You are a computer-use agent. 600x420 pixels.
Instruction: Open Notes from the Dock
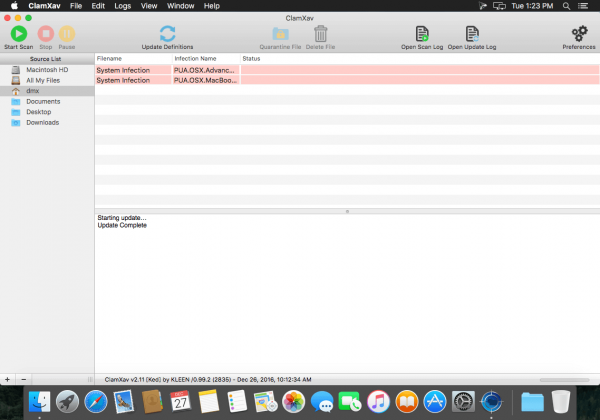click(209, 401)
